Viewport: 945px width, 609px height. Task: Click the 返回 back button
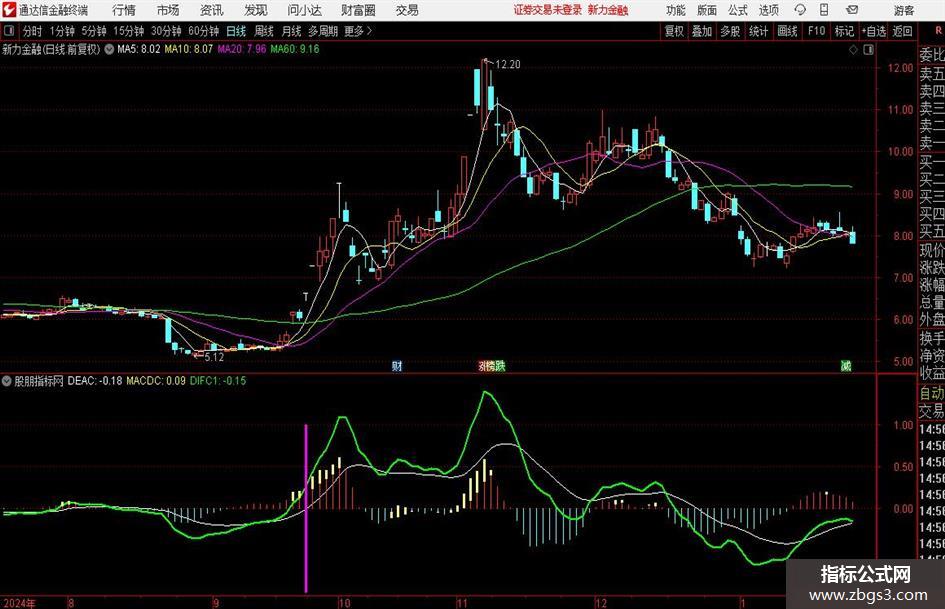point(902,31)
